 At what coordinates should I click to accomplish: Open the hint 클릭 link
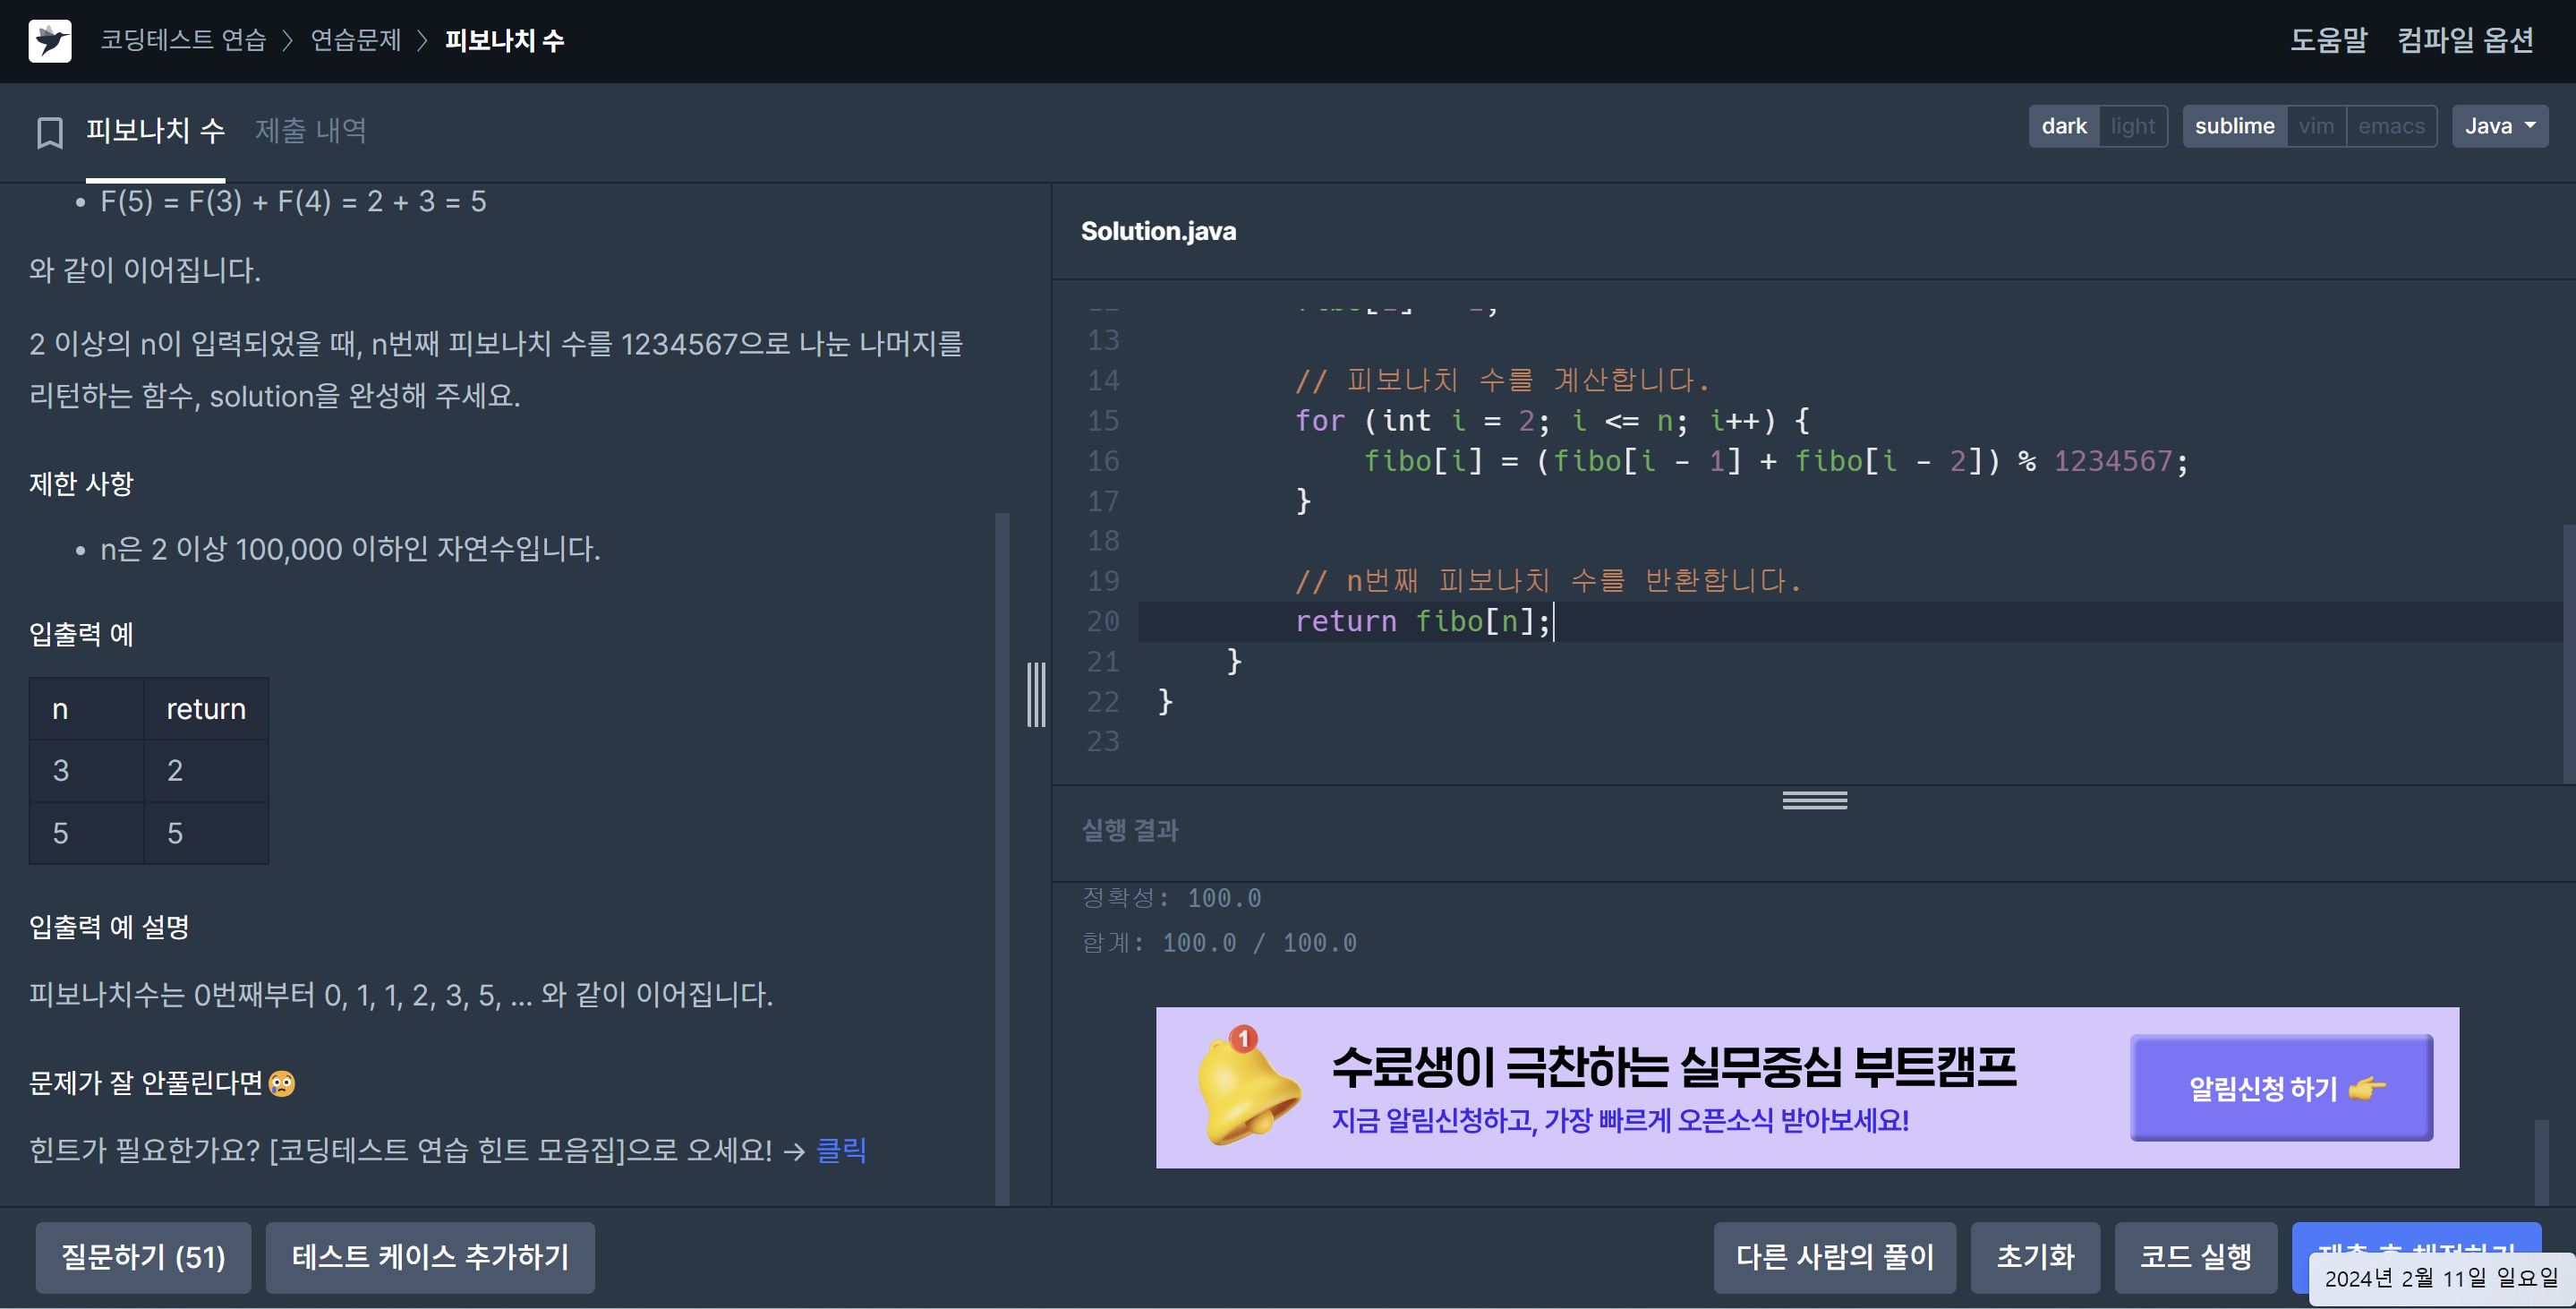pos(841,1150)
